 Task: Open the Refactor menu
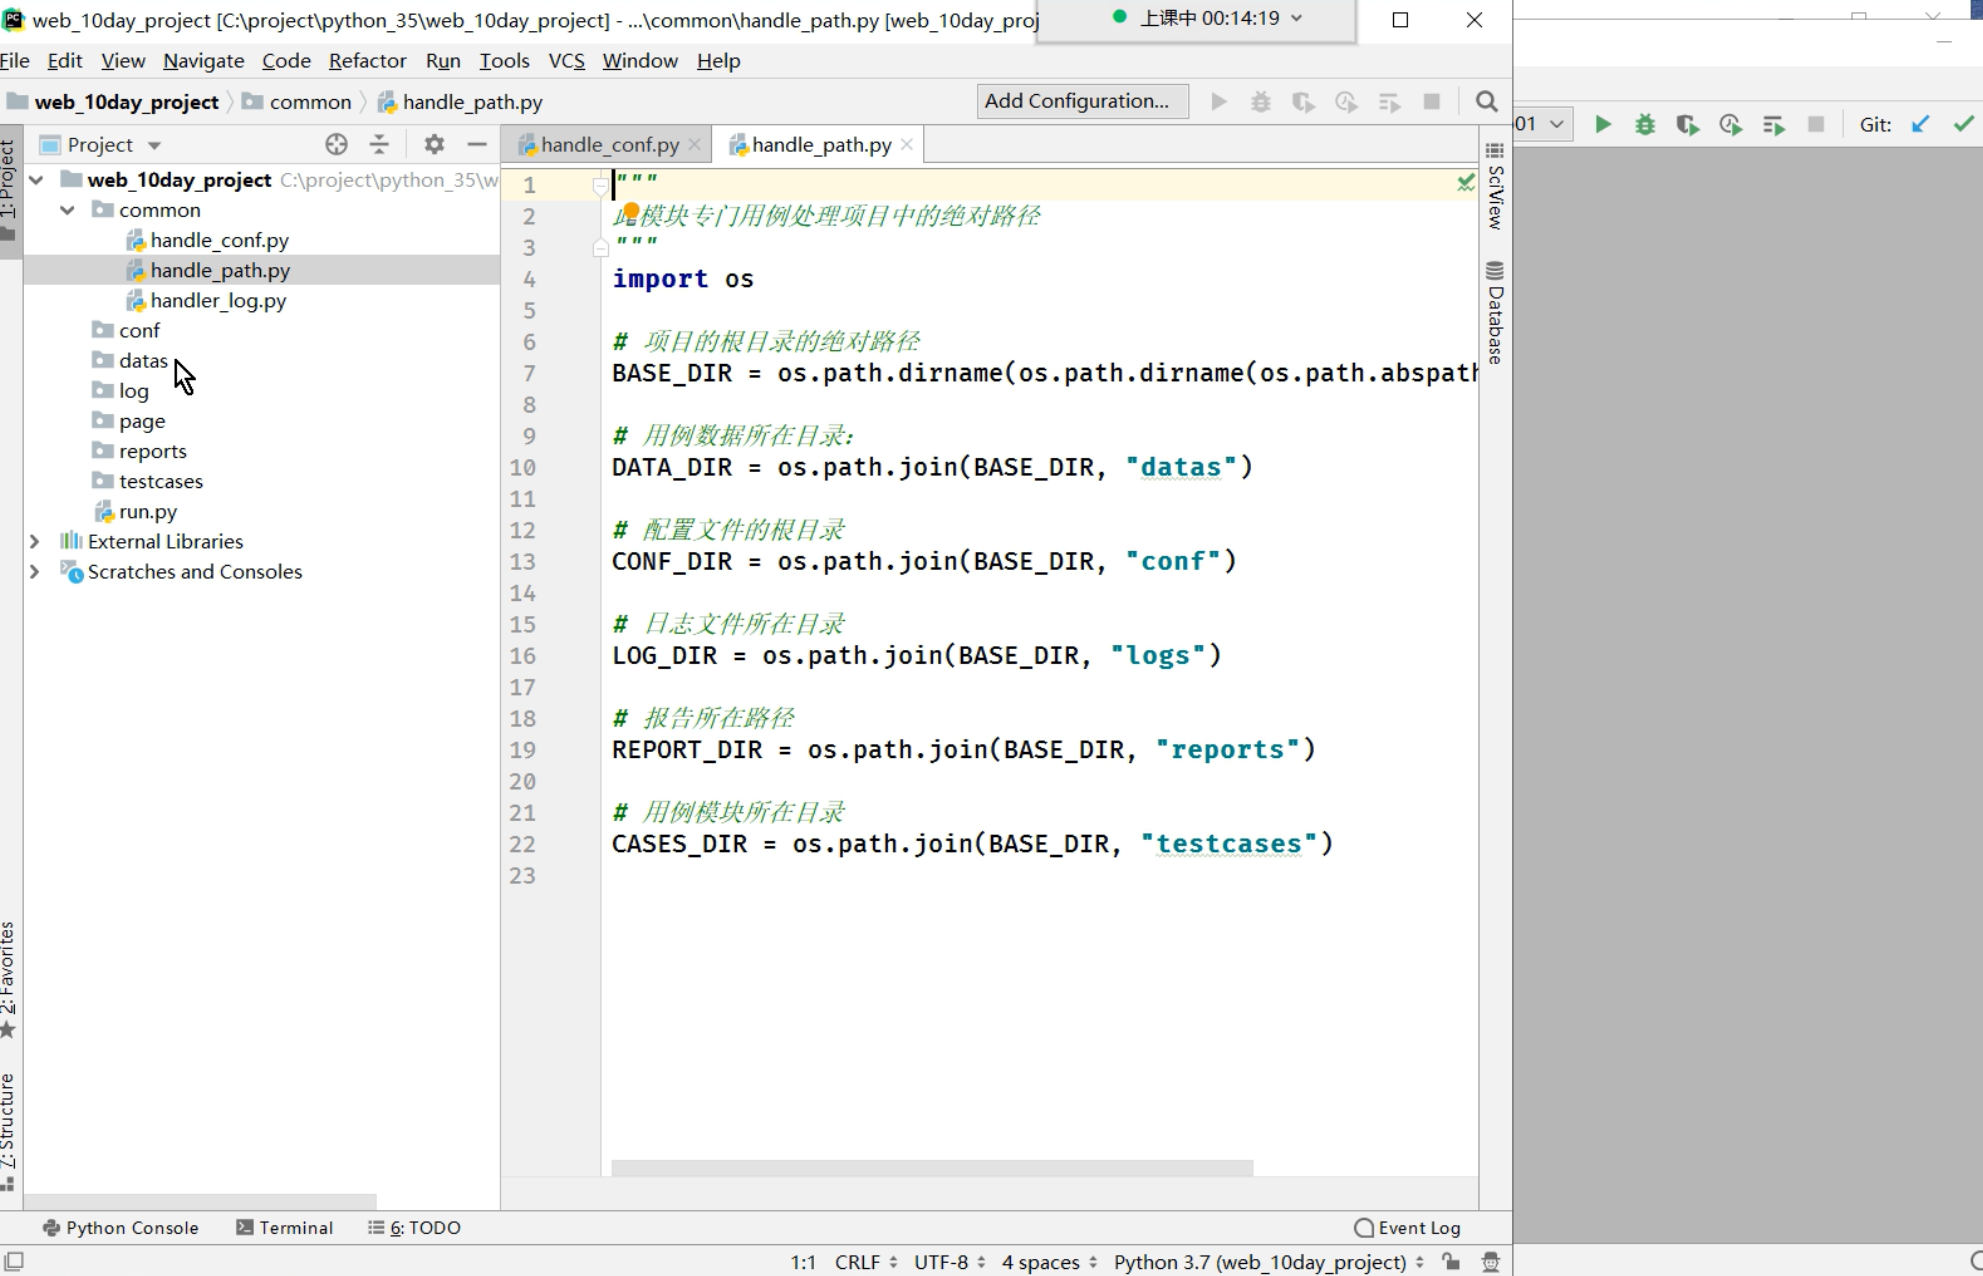coord(367,61)
